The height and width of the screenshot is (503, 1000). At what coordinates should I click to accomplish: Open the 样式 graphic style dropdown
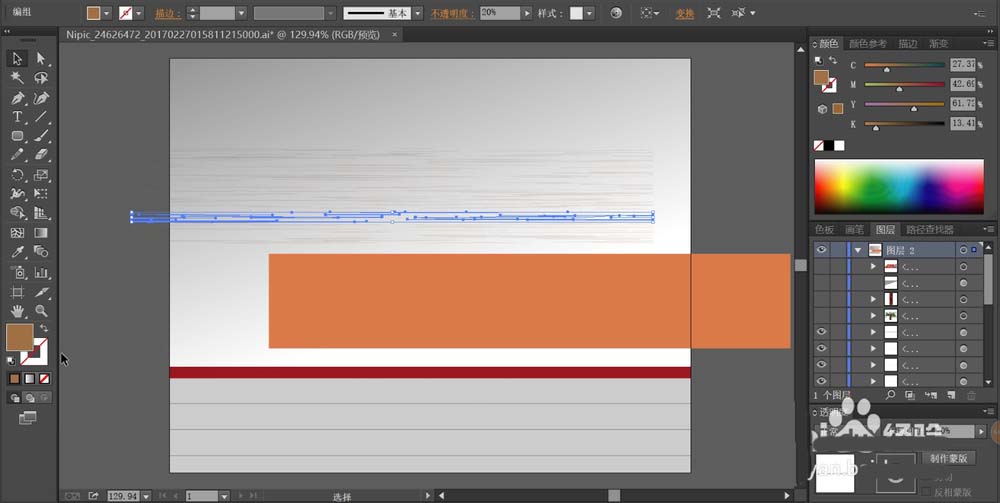pyautogui.click(x=590, y=13)
